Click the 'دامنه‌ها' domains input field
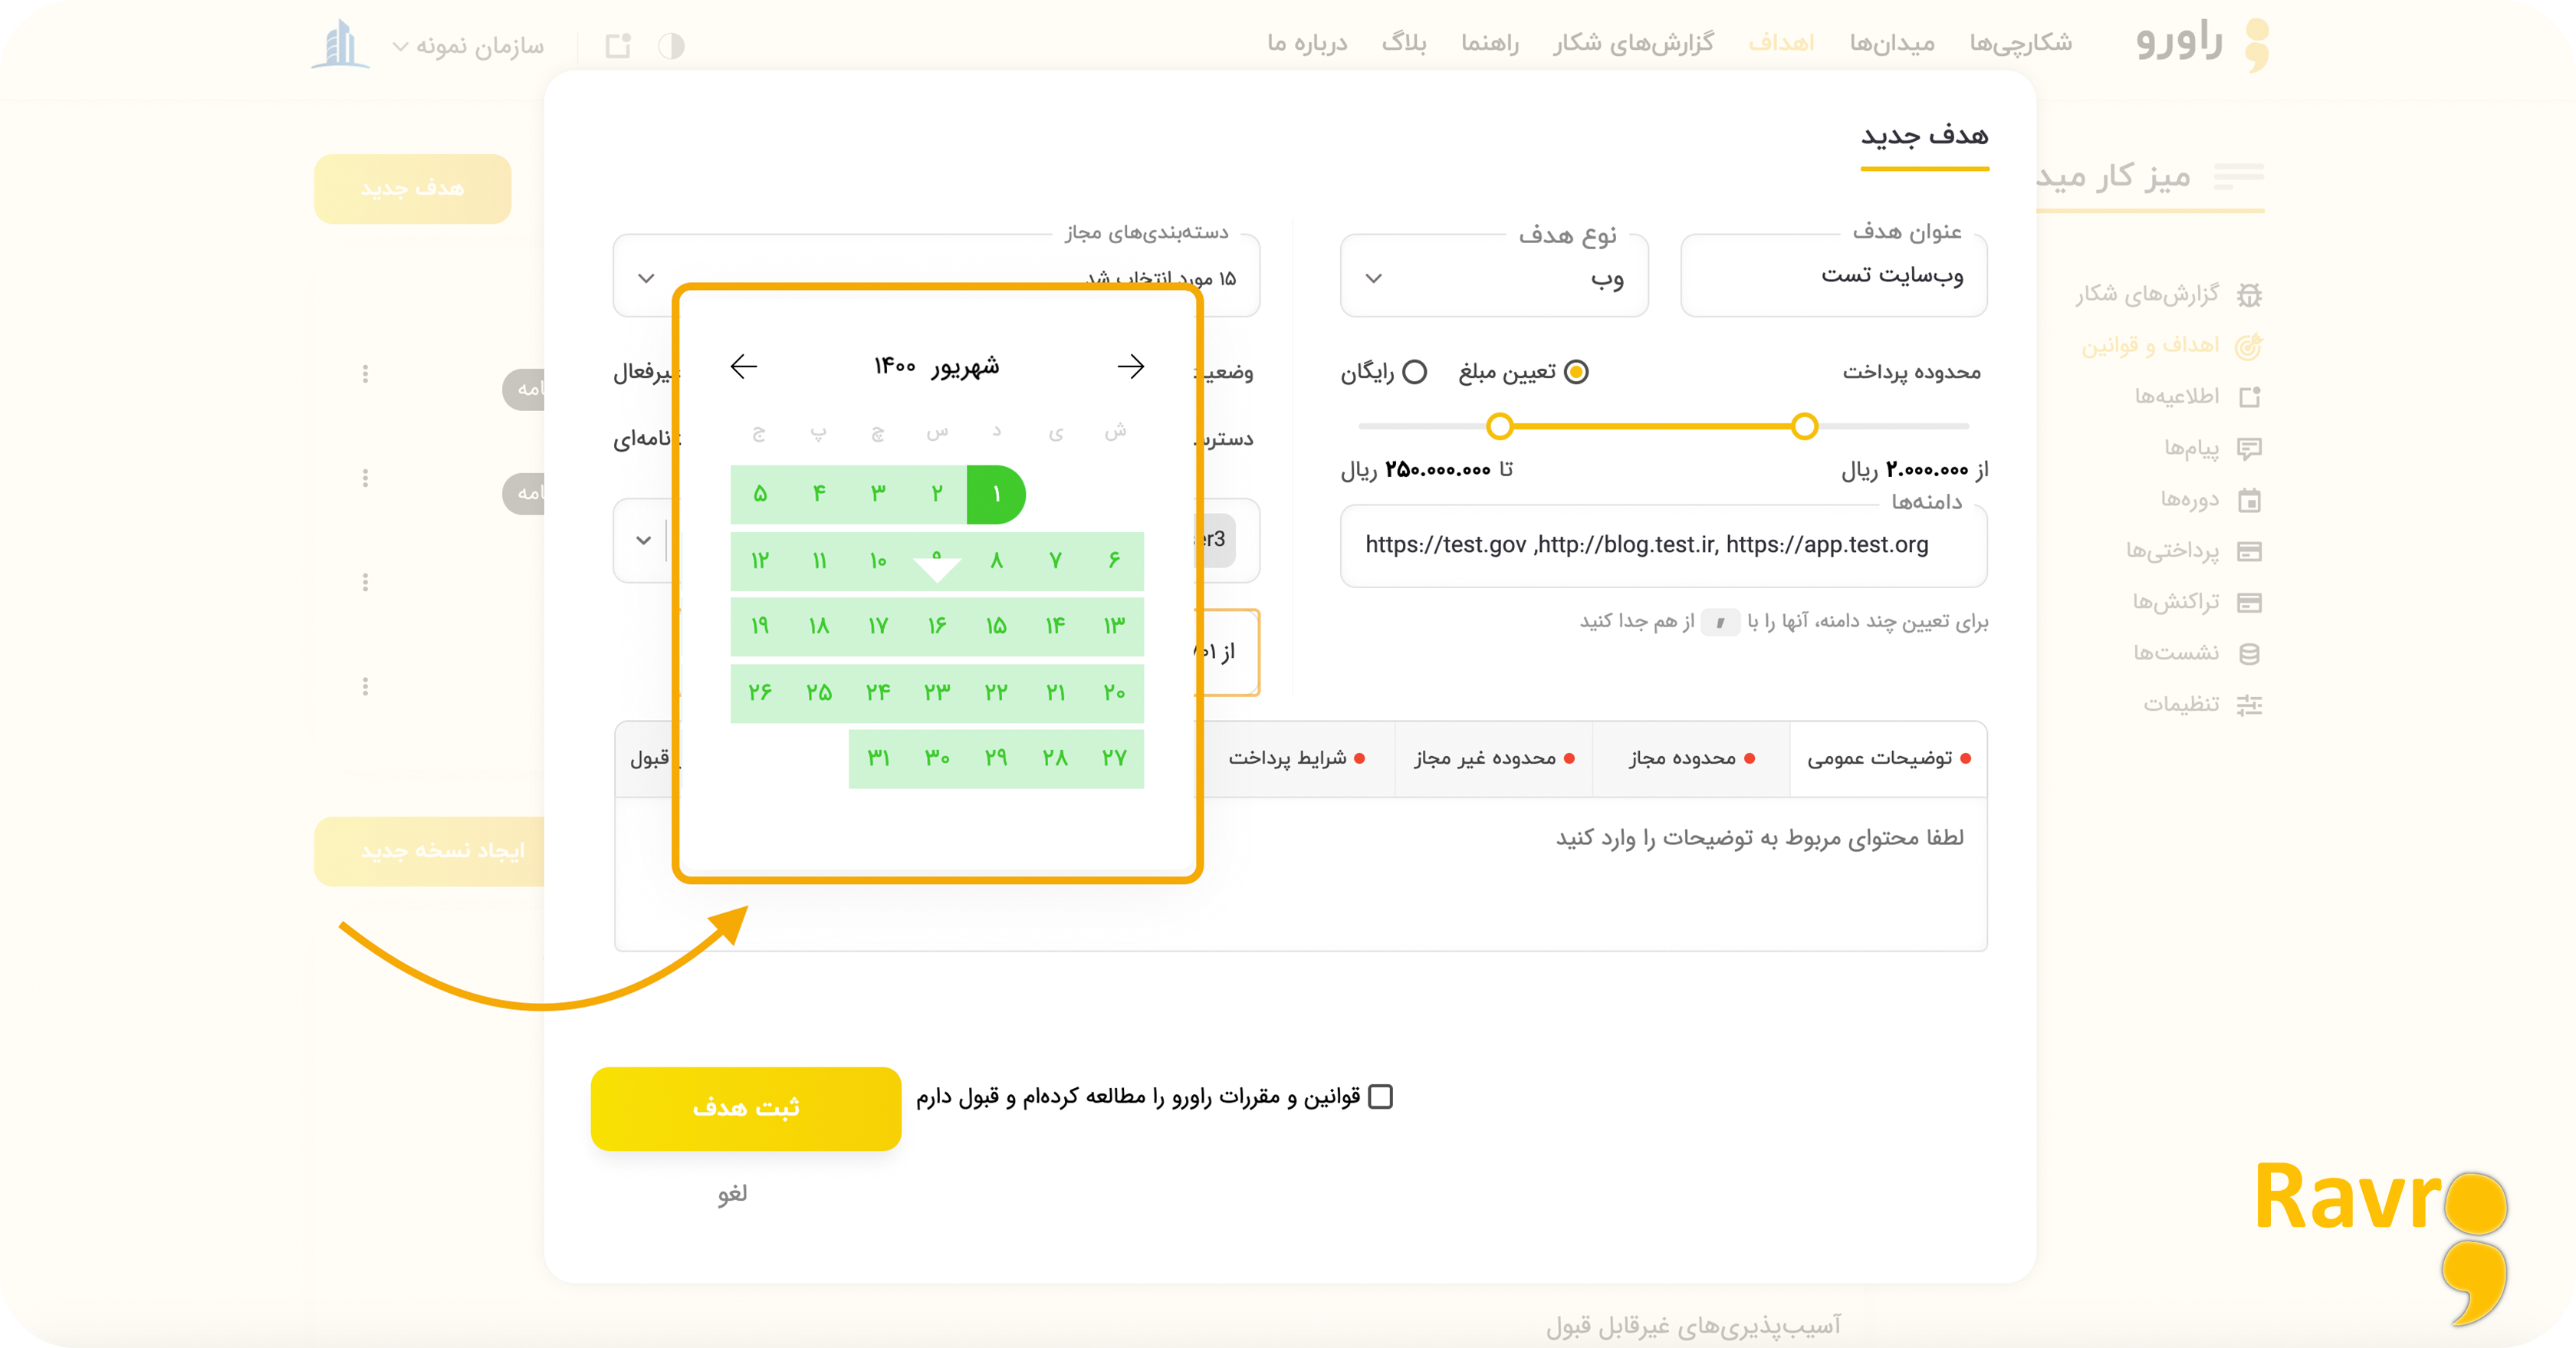Screen dimensions: 2576x1348 pos(1663,546)
